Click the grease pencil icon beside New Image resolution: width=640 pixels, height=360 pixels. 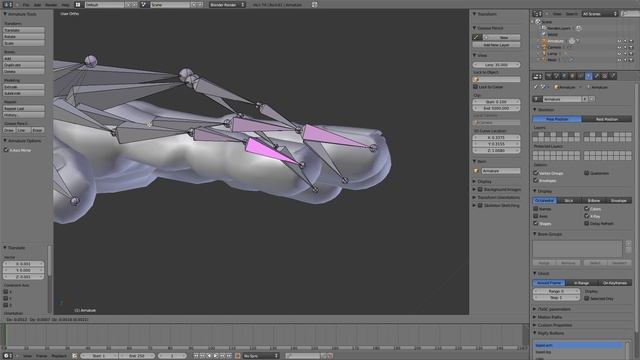click(x=476, y=37)
